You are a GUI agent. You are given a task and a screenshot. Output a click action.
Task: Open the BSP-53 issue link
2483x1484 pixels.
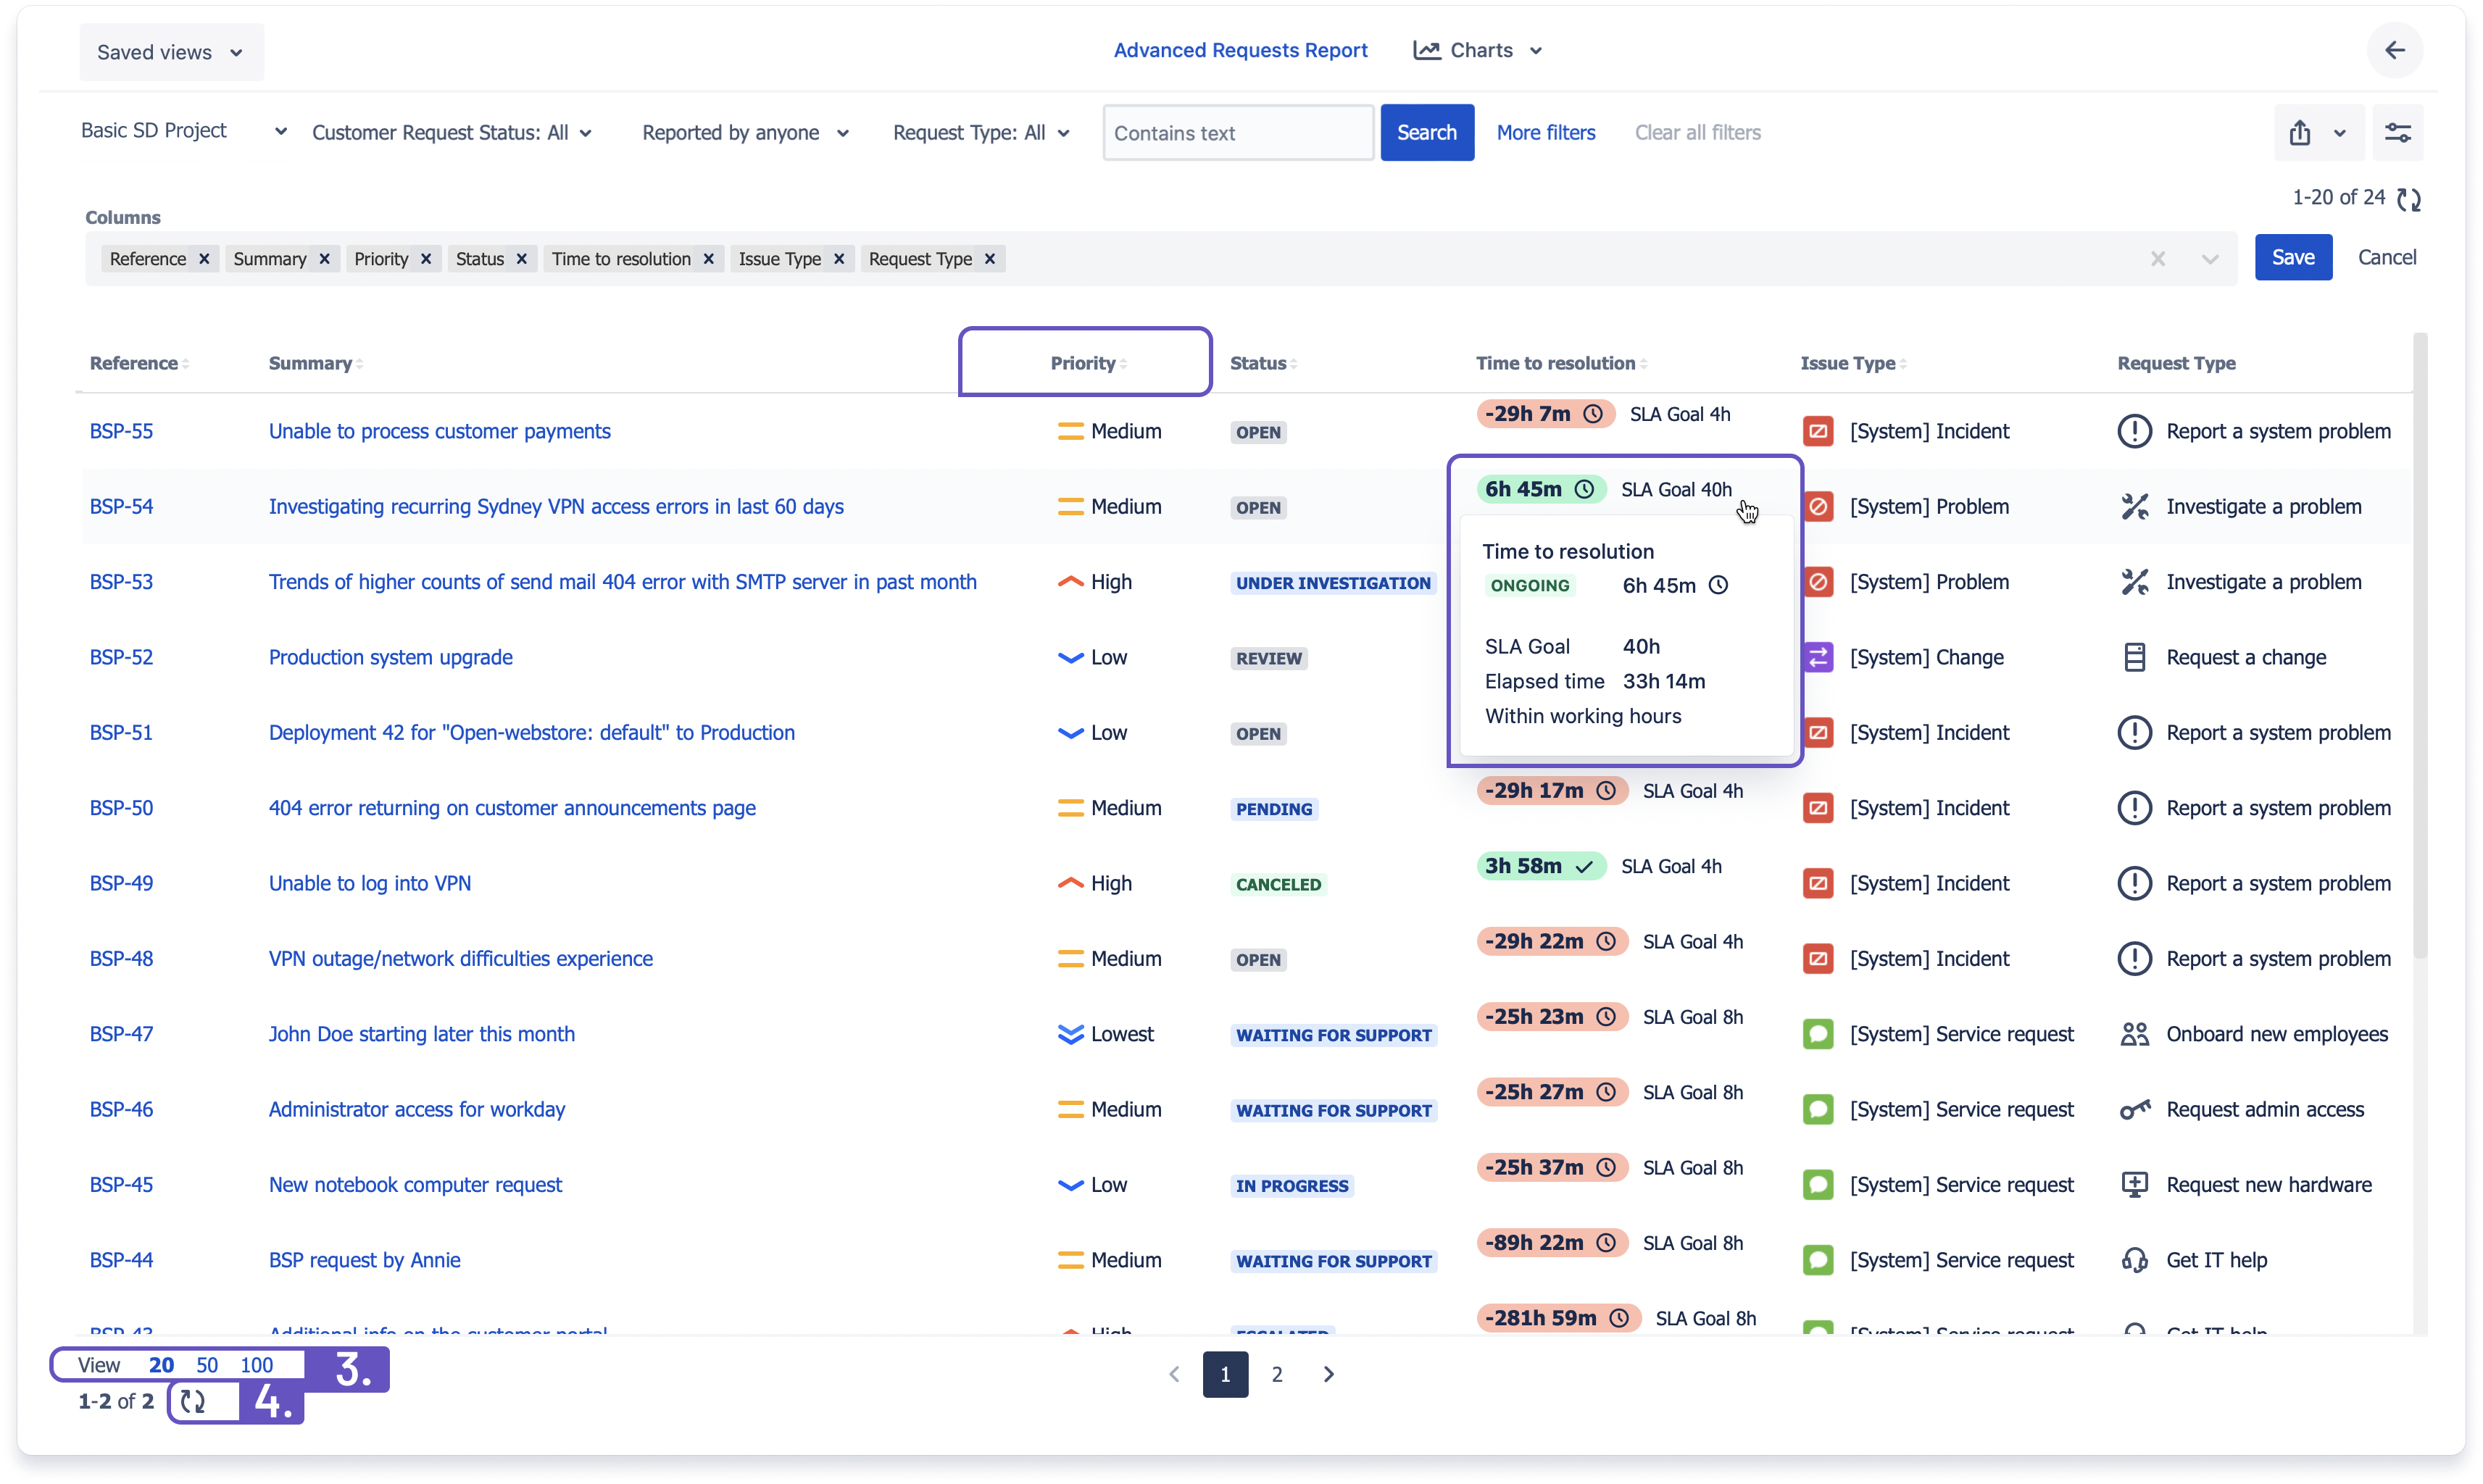click(x=121, y=581)
